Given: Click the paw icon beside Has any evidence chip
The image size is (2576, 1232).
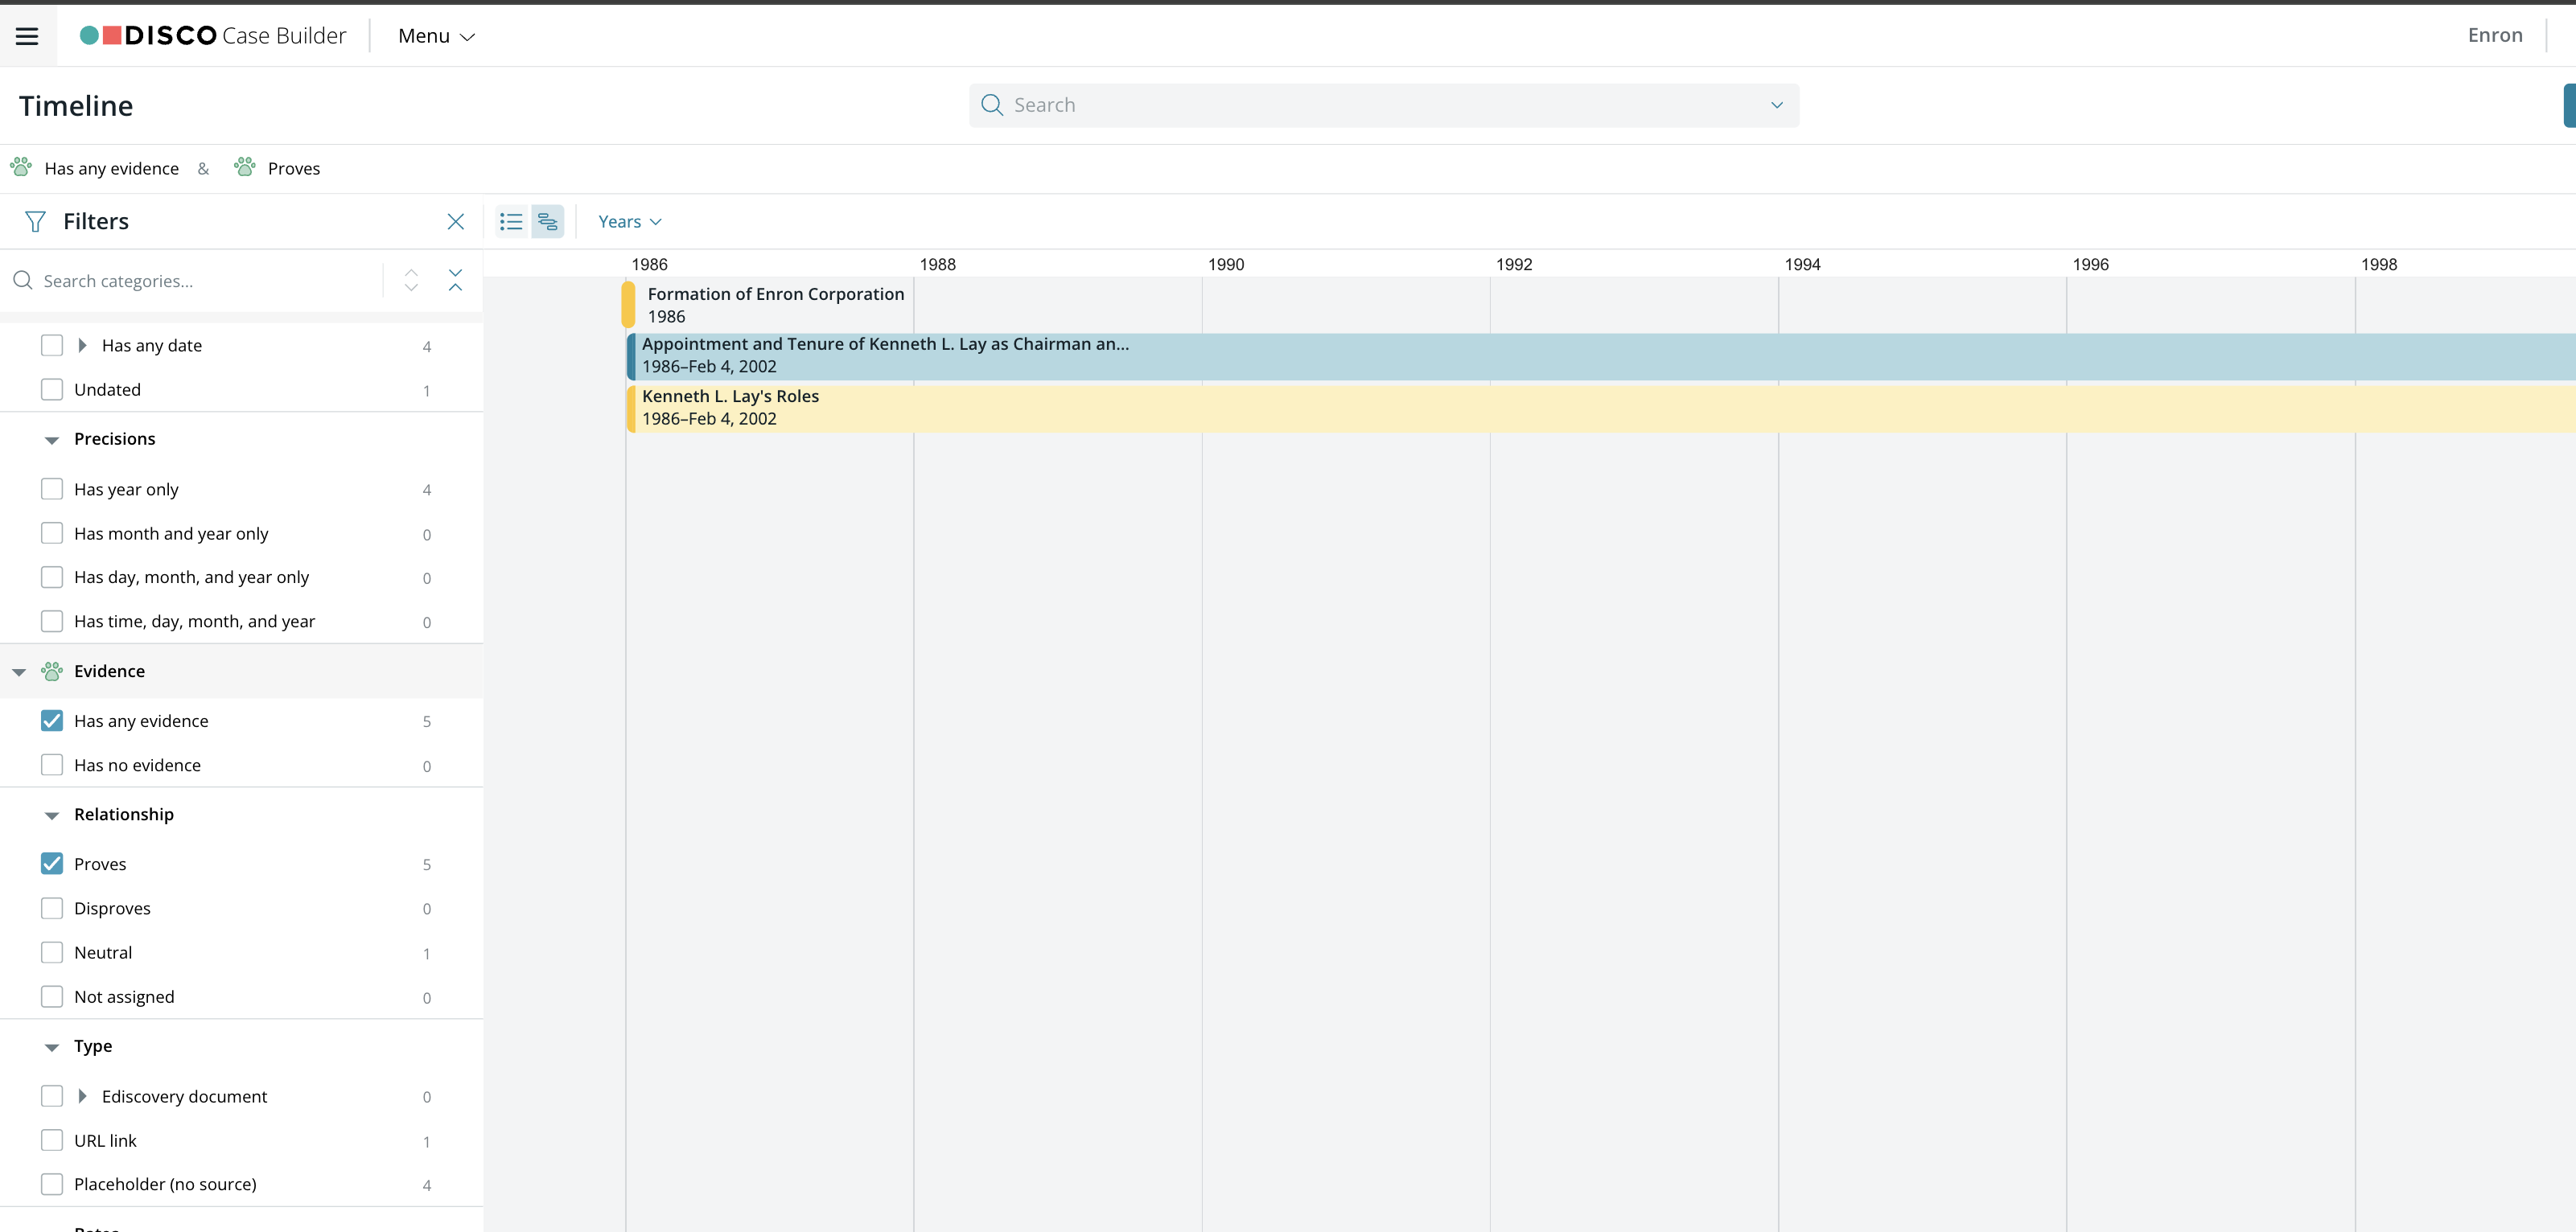Looking at the screenshot, I should (x=21, y=167).
